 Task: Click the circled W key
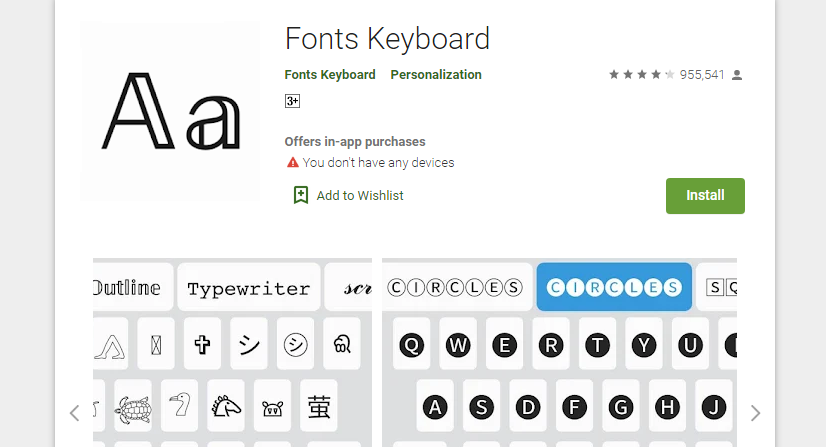coord(458,345)
